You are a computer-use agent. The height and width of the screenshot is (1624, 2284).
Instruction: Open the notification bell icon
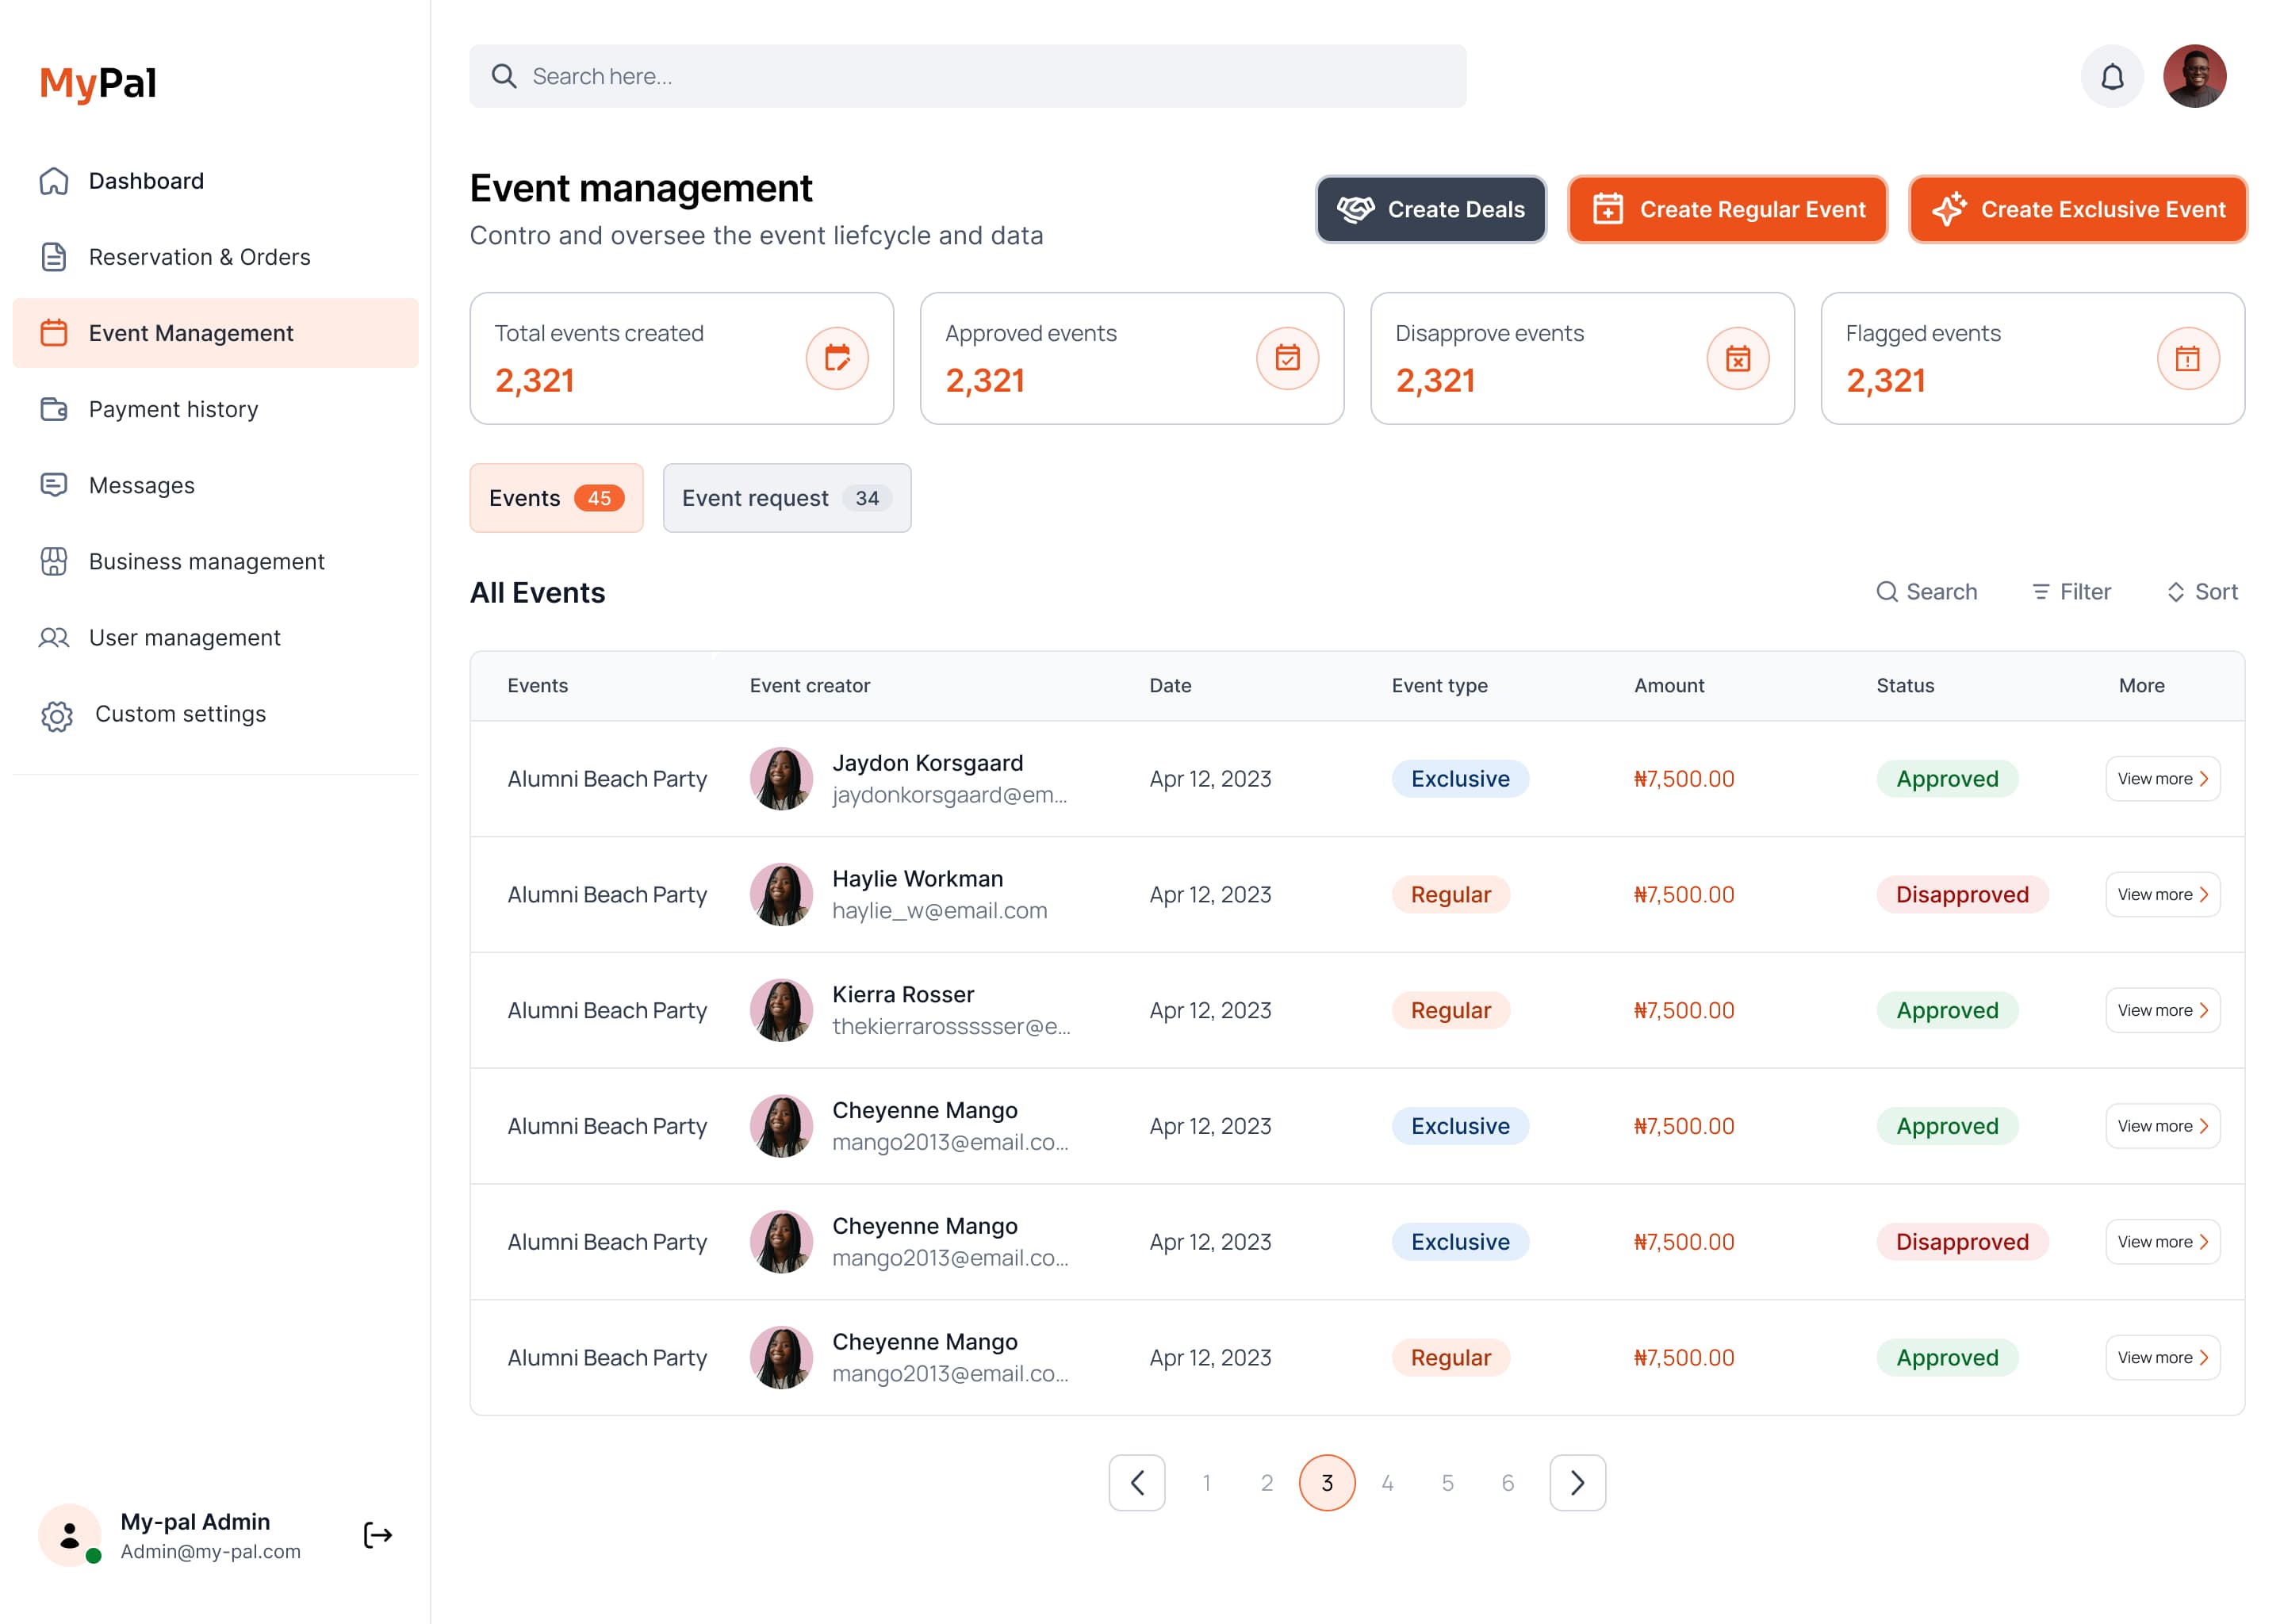point(2112,75)
